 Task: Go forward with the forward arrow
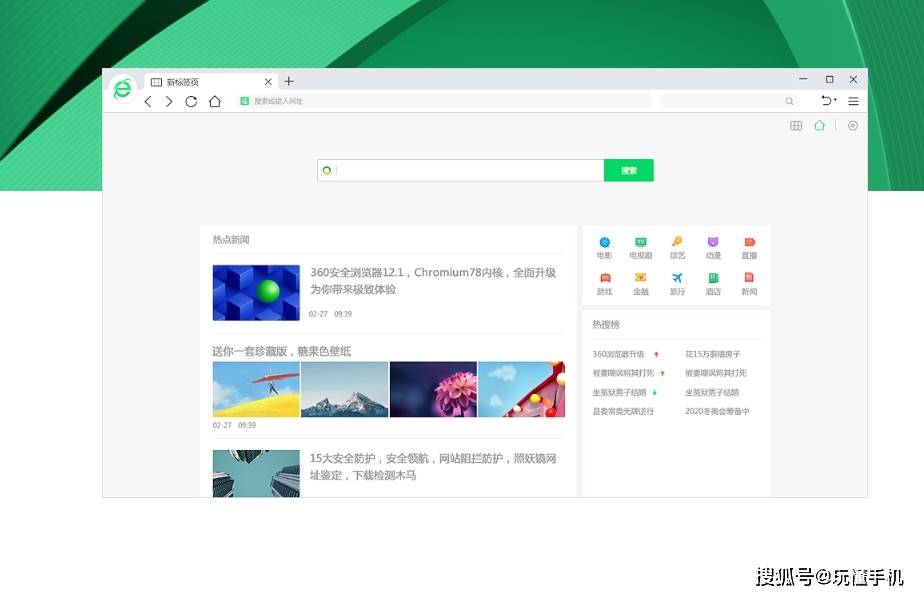(x=169, y=101)
